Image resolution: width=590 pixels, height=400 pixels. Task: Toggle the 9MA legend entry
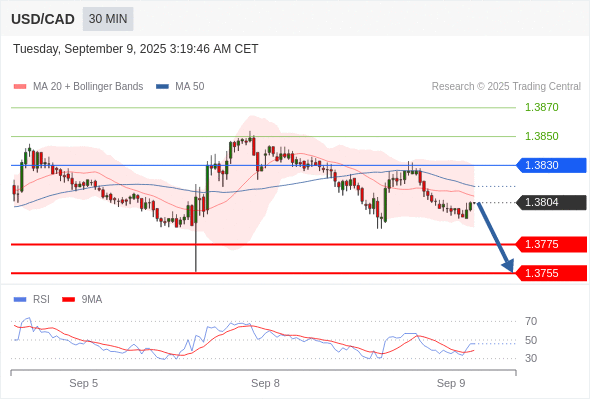82,300
